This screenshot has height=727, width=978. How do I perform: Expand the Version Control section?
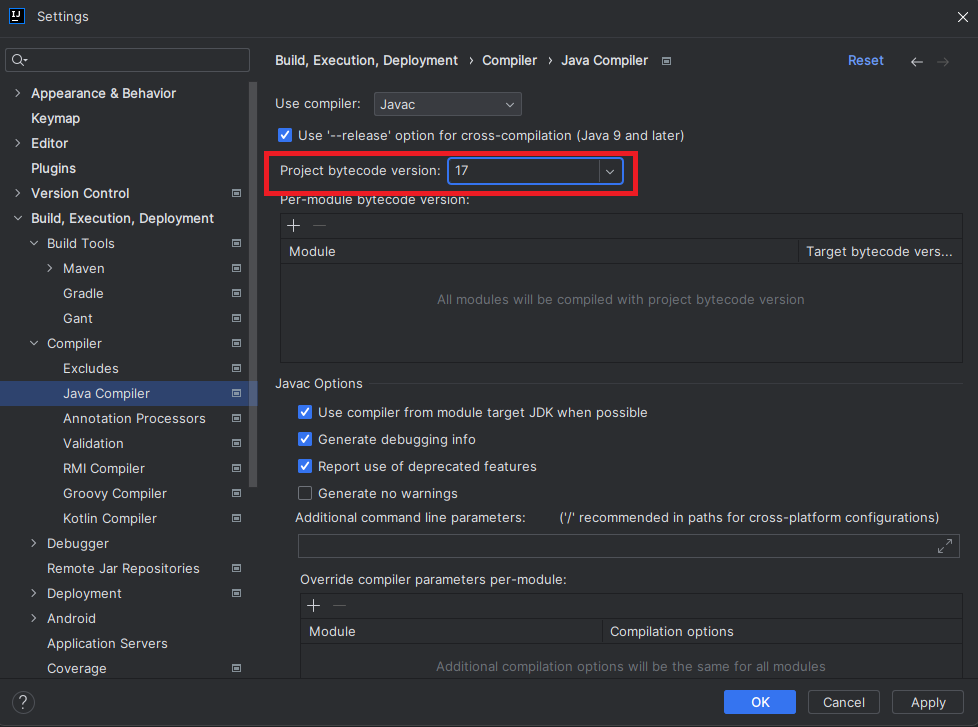(17, 193)
